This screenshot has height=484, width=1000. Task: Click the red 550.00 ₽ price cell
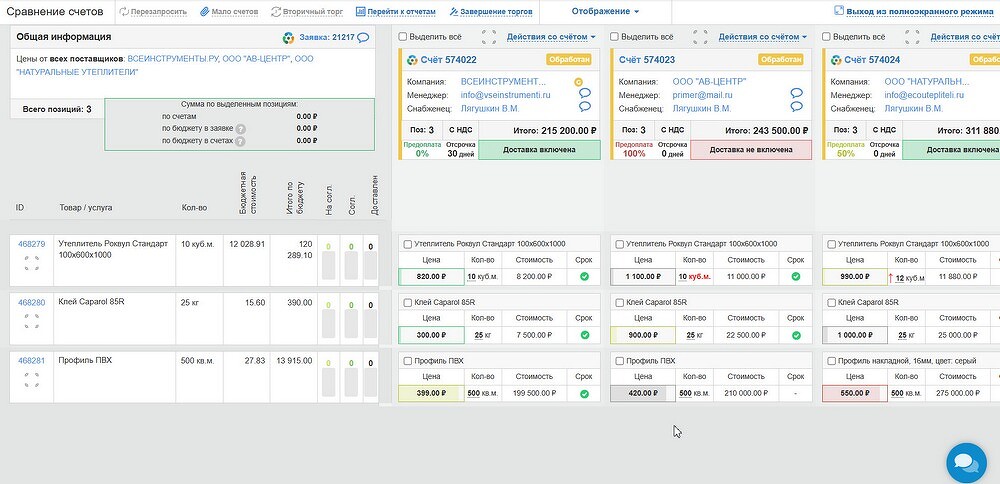pyautogui.click(x=852, y=394)
